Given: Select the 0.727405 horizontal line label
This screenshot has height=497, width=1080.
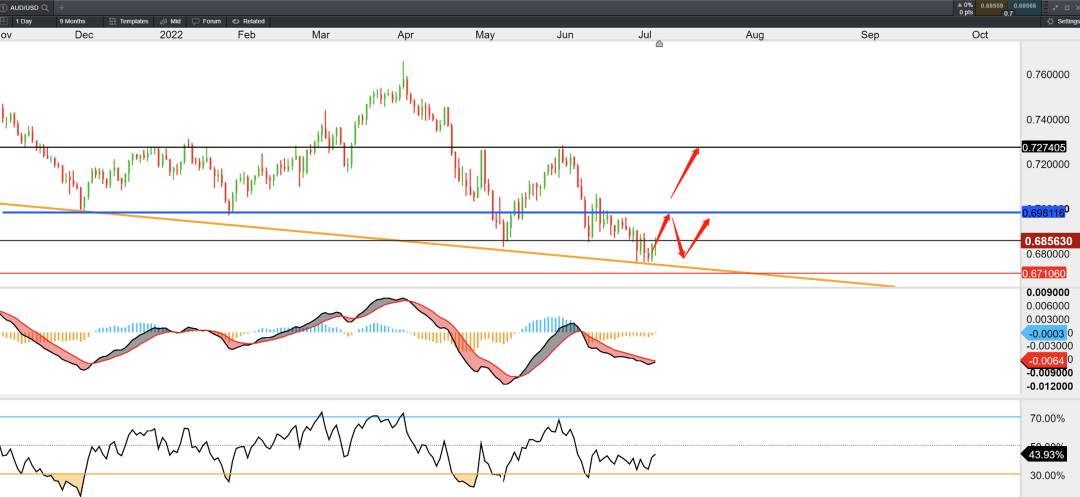Looking at the screenshot, I should [x=1043, y=147].
